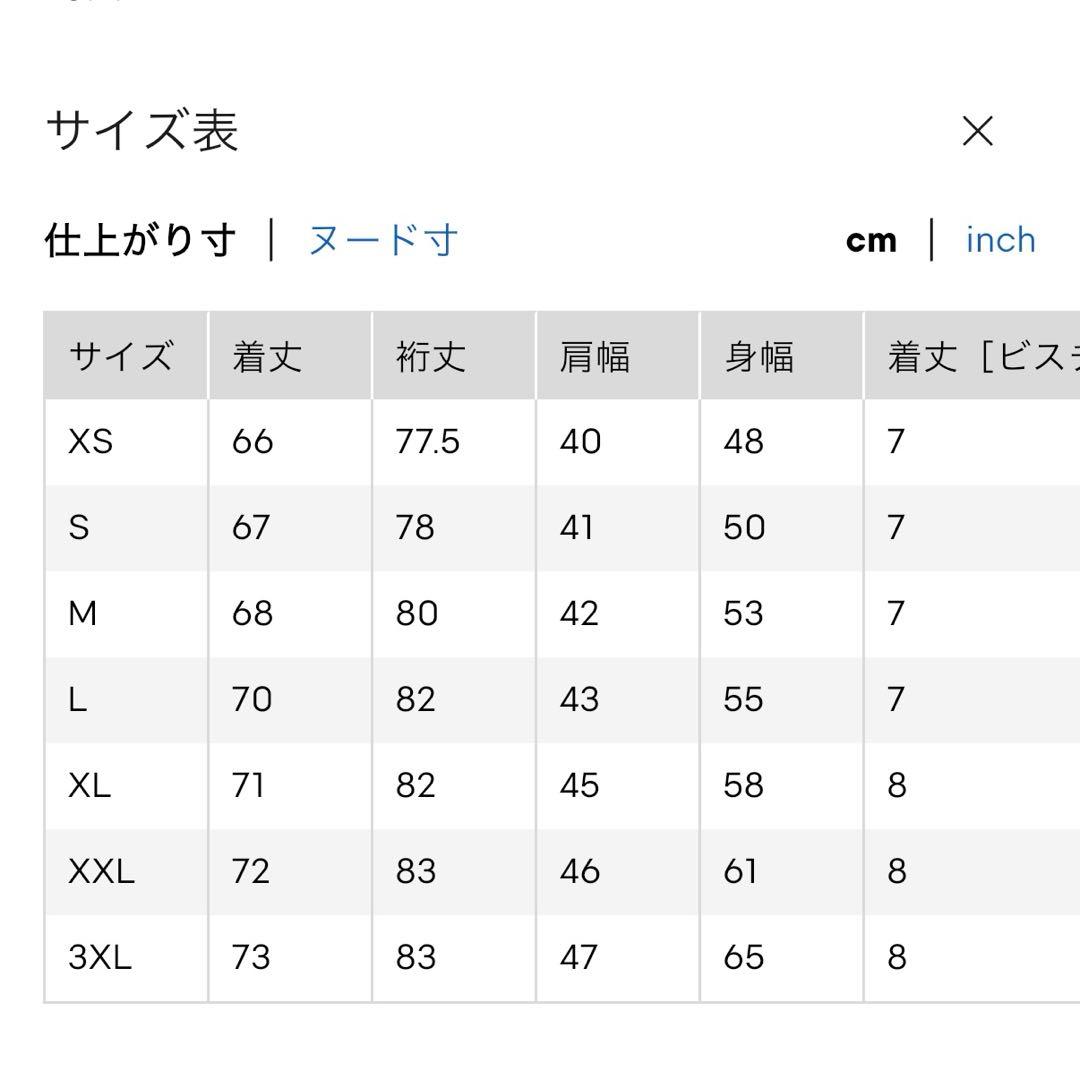Click the サイズ表 dialog title
1080x1080 pixels.
pyautogui.click(x=143, y=131)
